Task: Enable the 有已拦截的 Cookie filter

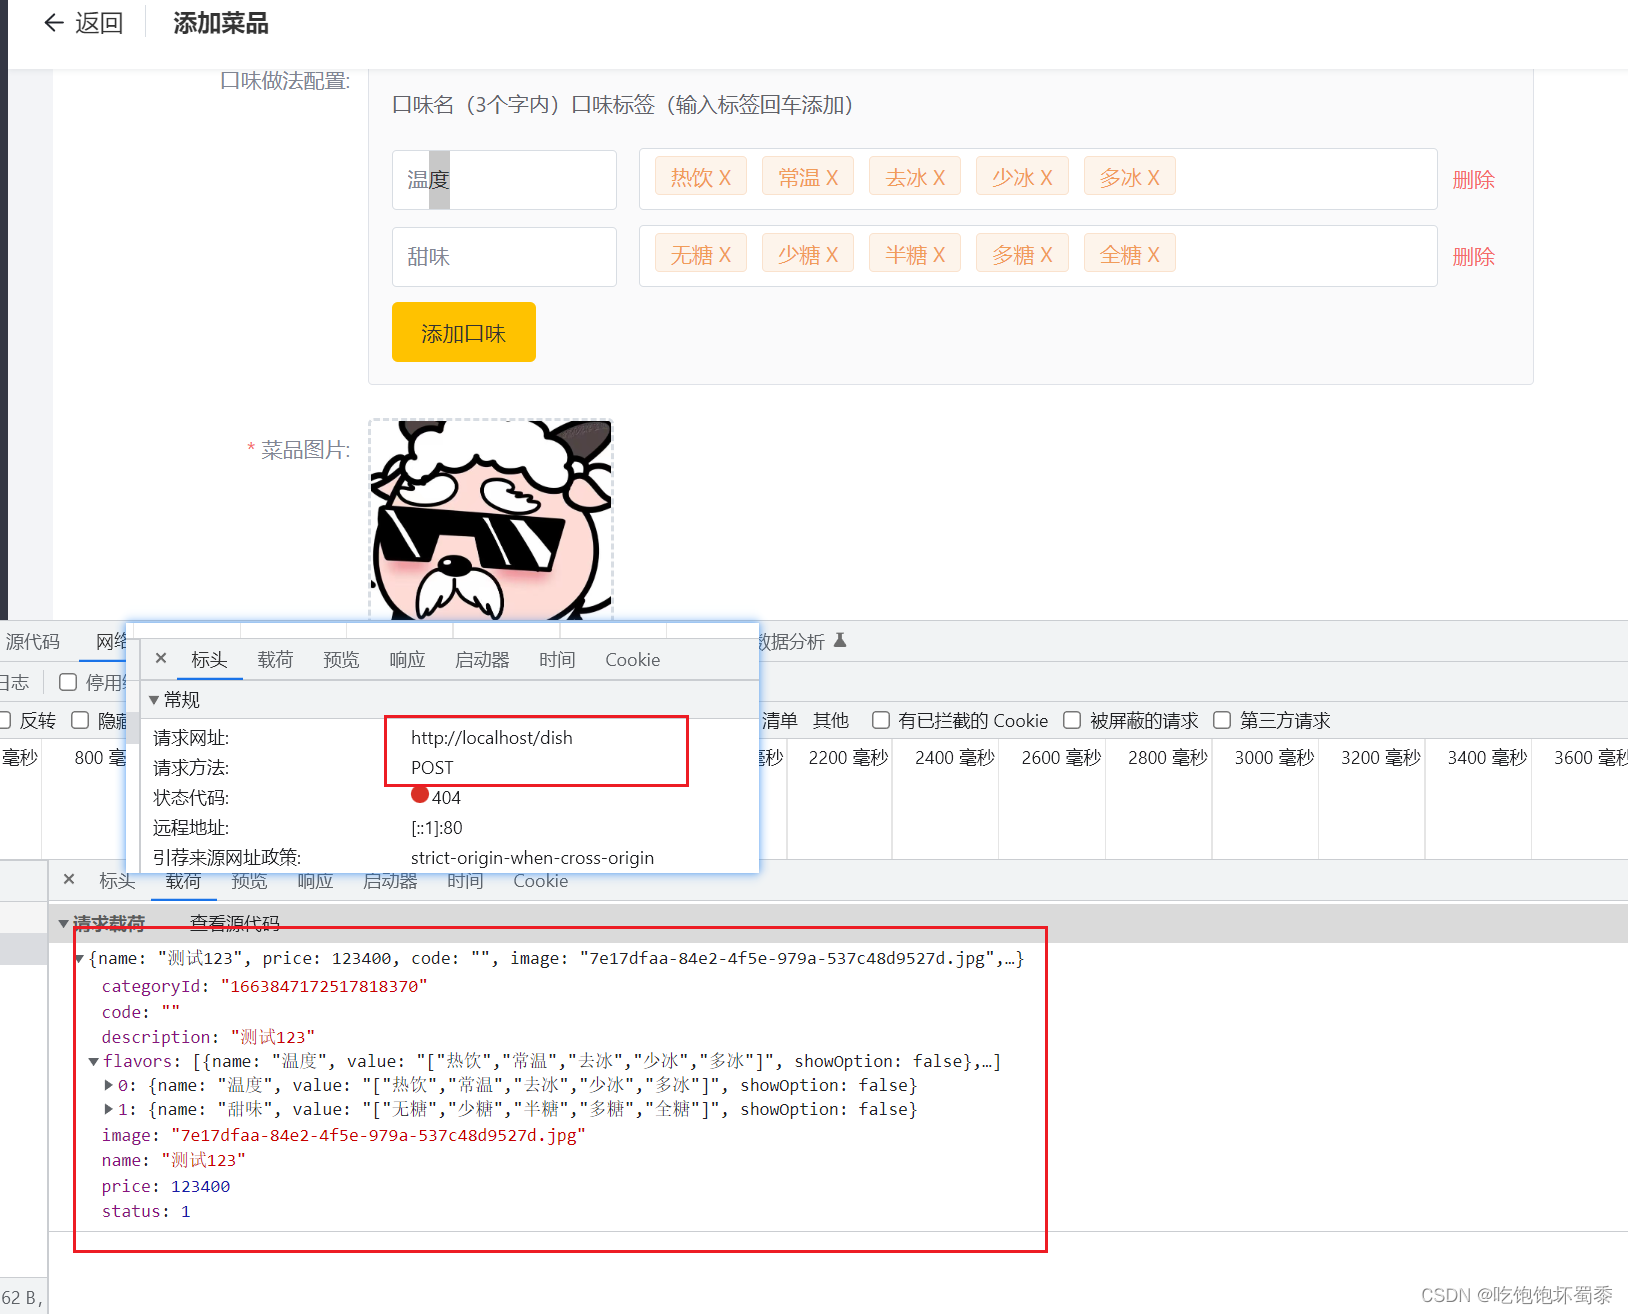Action: pyautogui.click(x=880, y=720)
